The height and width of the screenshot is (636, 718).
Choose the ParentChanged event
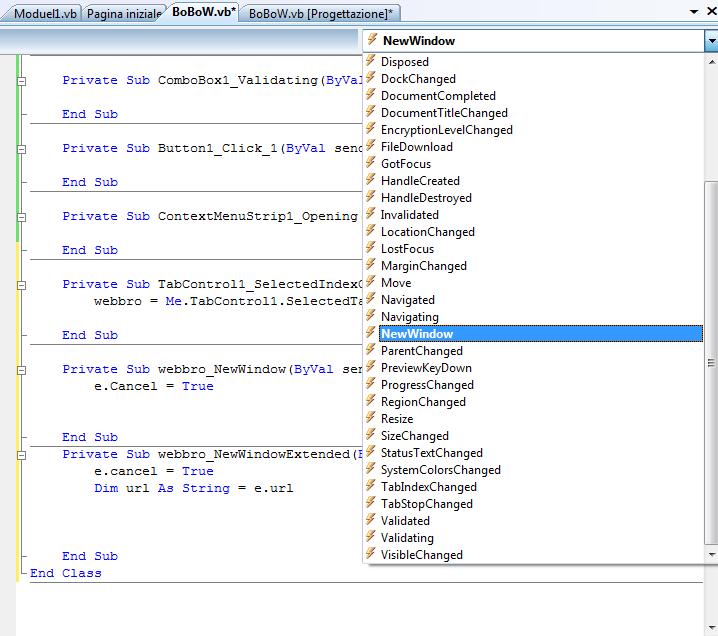click(x=422, y=351)
